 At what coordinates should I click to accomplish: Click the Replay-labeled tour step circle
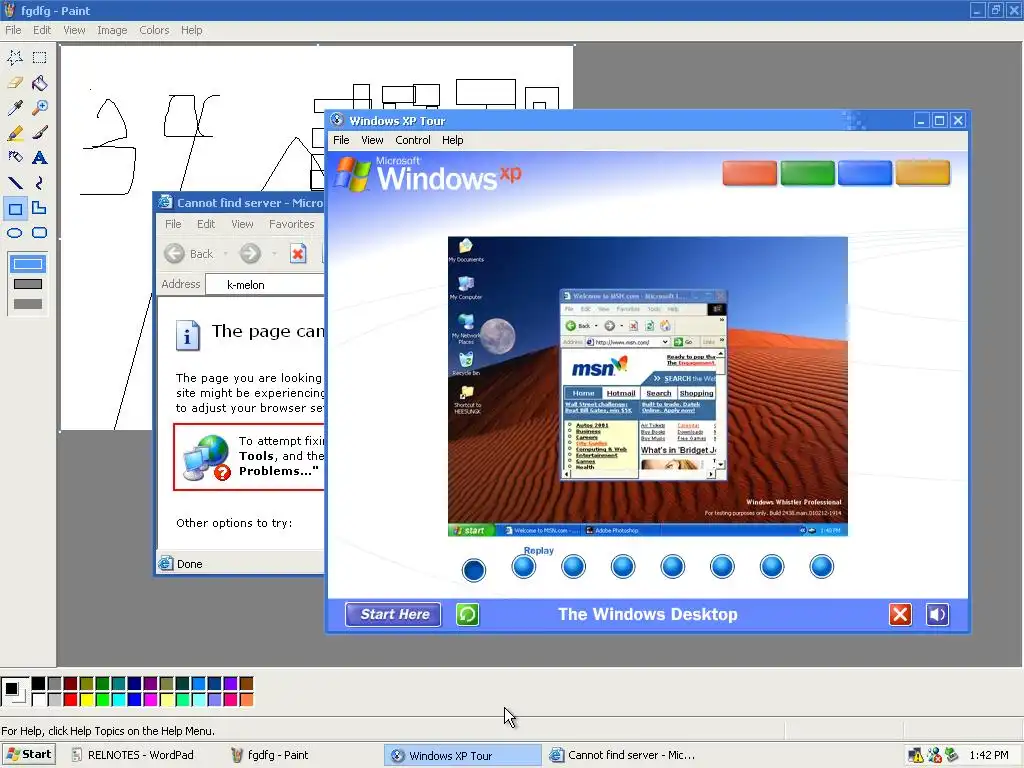[524, 566]
